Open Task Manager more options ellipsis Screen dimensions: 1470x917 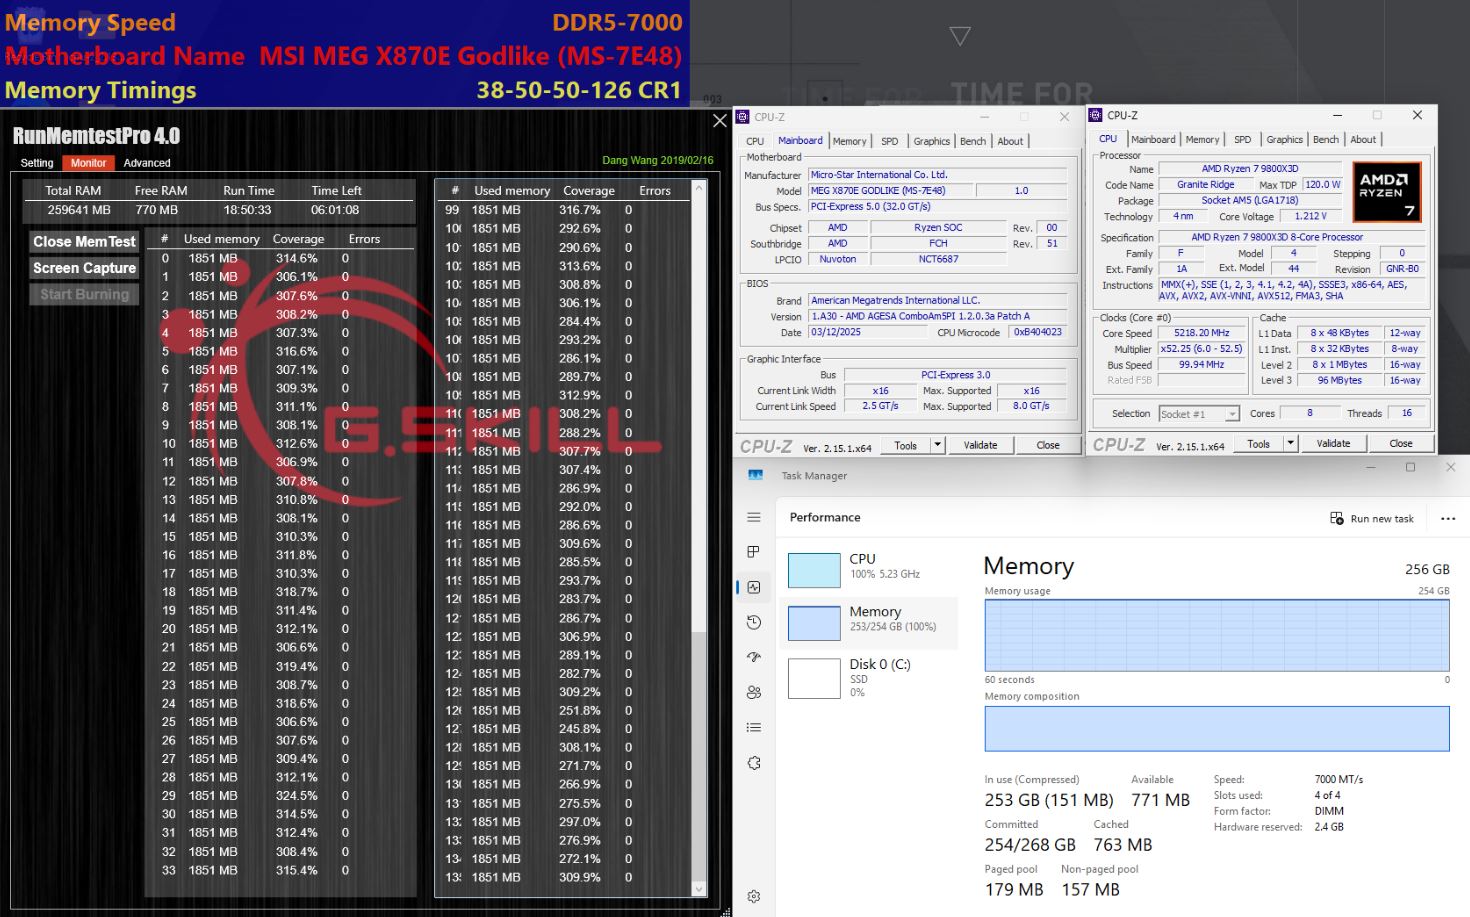tap(1448, 518)
